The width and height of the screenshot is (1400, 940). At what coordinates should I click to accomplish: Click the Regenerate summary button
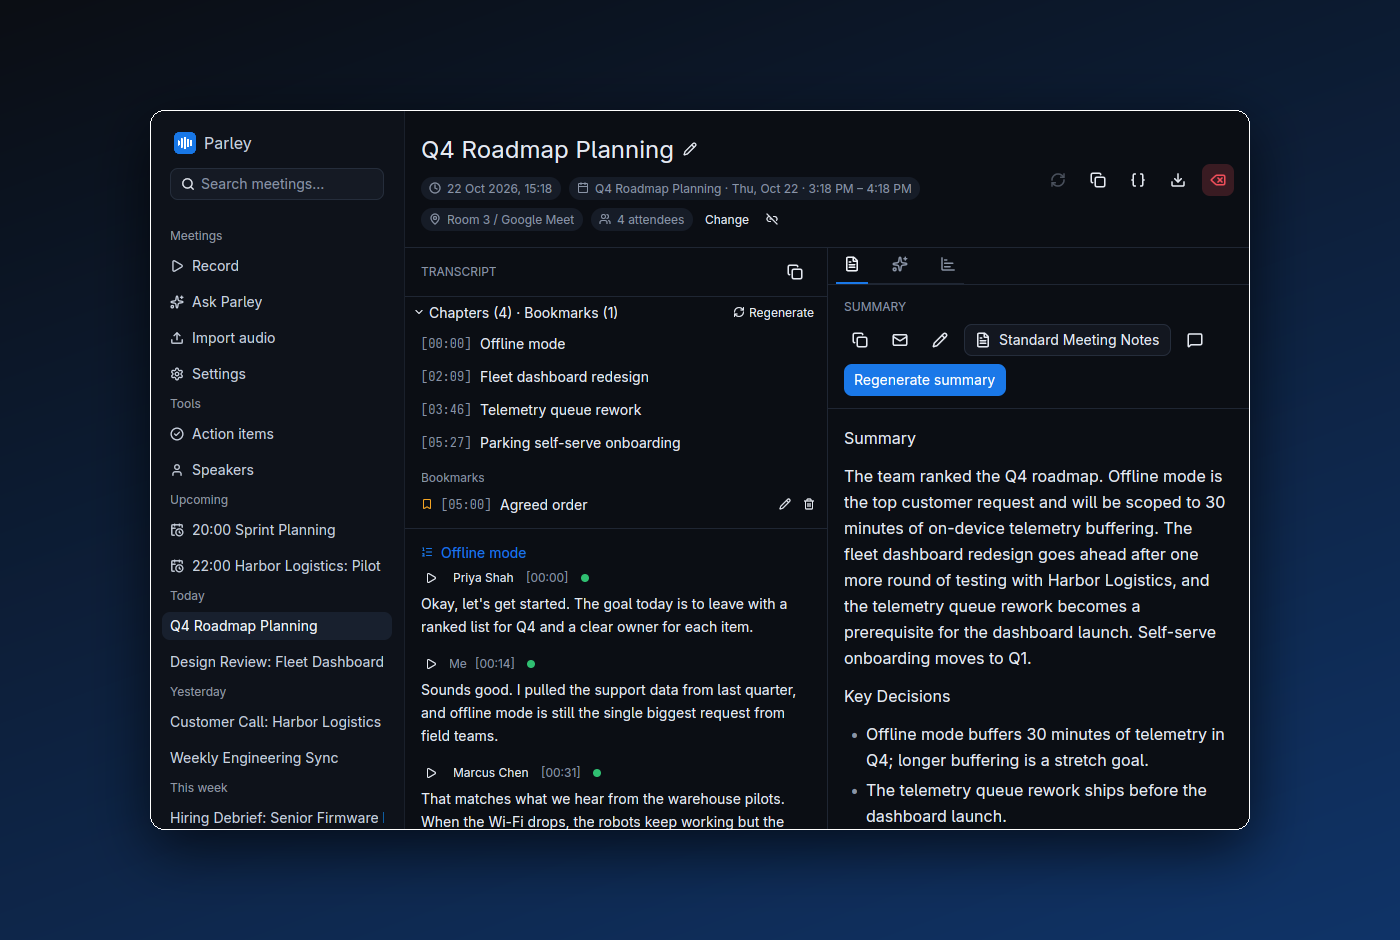tap(925, 380)
